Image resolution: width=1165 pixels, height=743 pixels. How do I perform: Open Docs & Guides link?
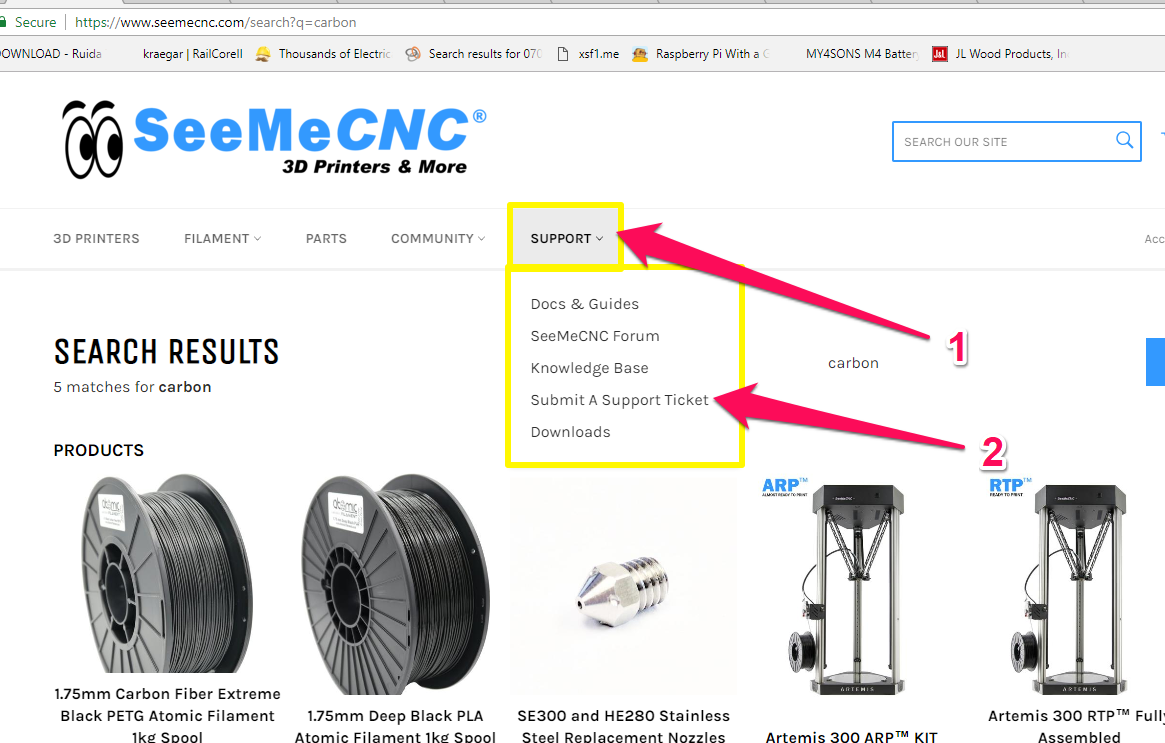pyautogui.click(x=585, y=304)
